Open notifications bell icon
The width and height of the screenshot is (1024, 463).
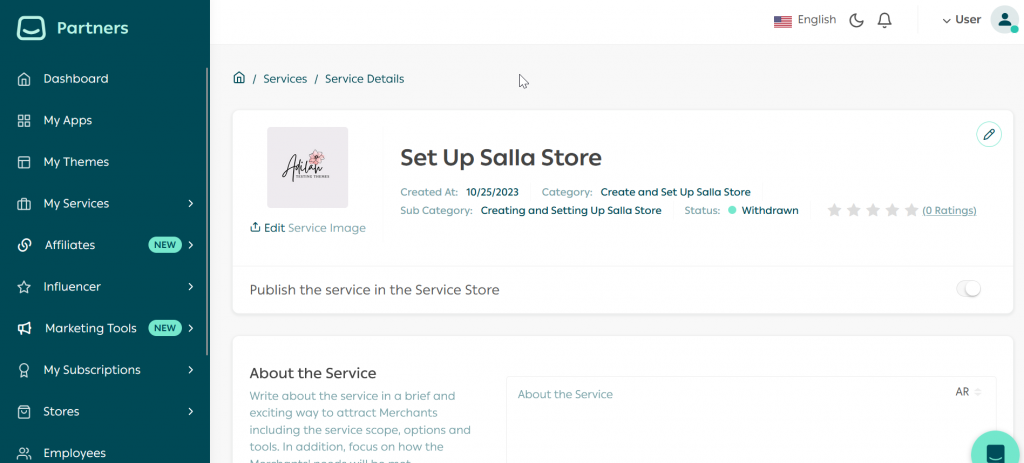click(884, 20)
